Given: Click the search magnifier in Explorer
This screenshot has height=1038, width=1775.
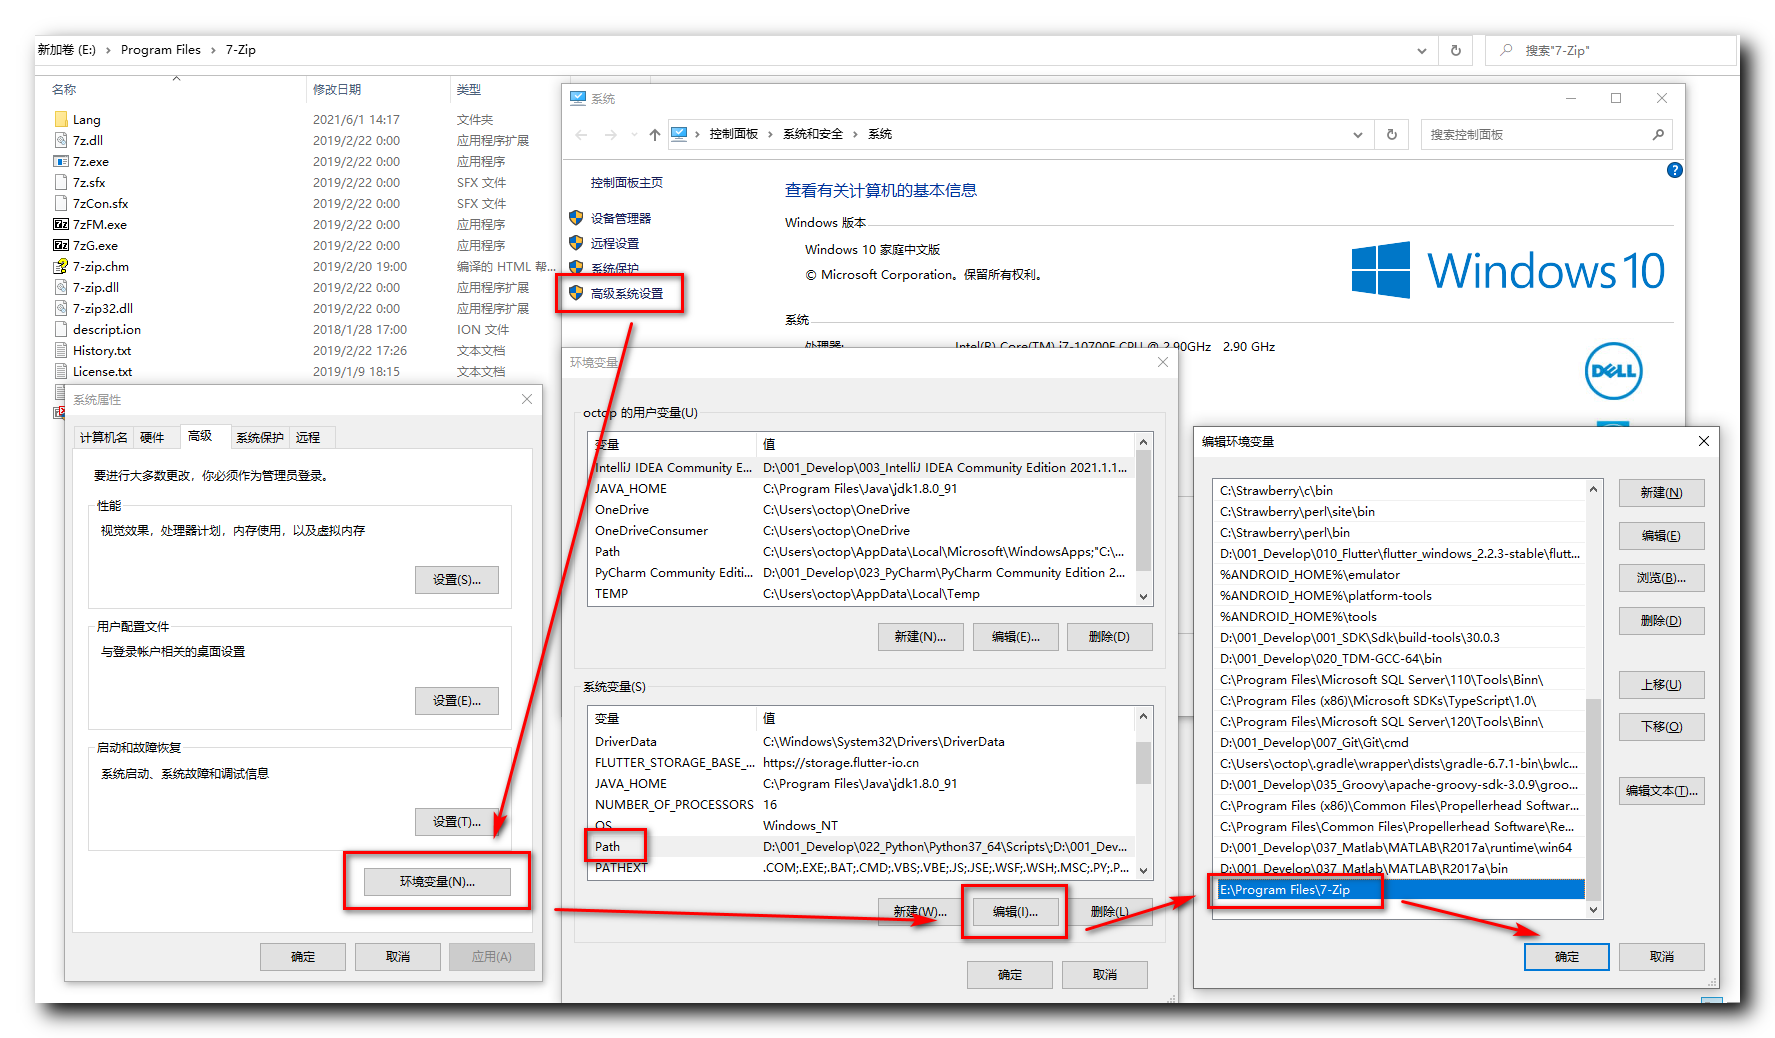Looking at the screenshot, I should (1505, 50).
